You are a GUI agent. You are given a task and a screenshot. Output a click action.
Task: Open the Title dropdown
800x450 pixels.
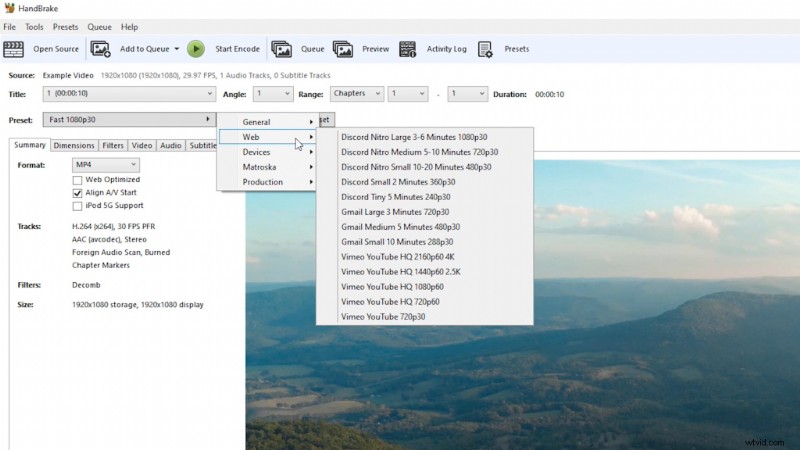(x=129, y=94)
